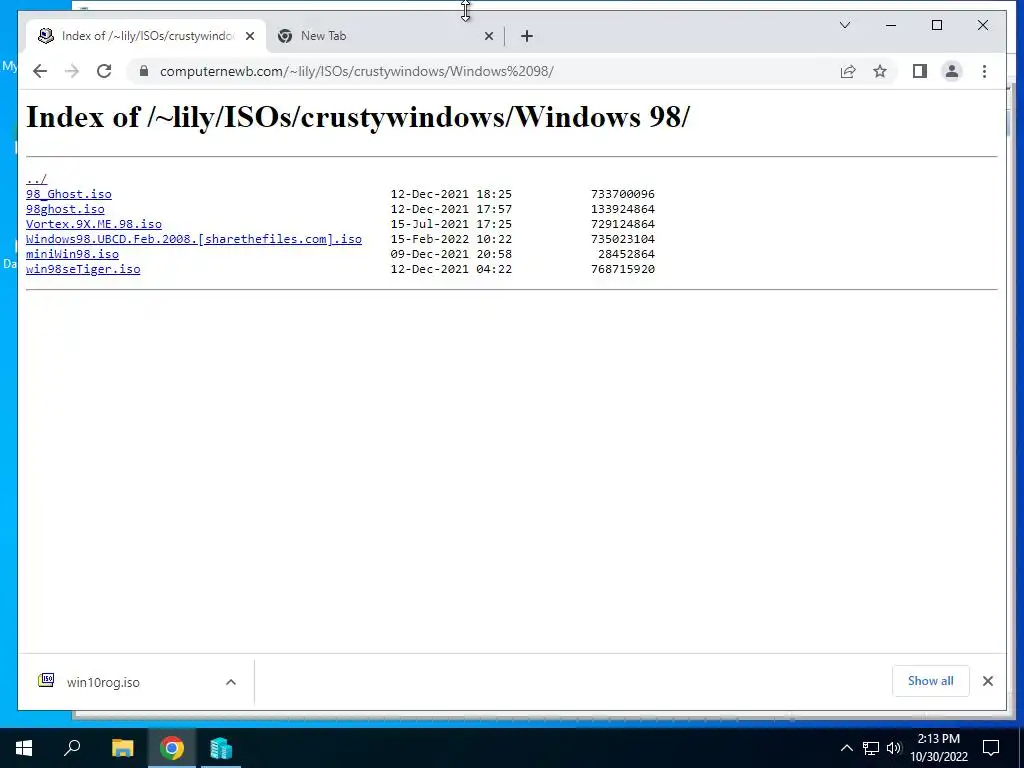Download 98ghost.iso

coord(65,209)
